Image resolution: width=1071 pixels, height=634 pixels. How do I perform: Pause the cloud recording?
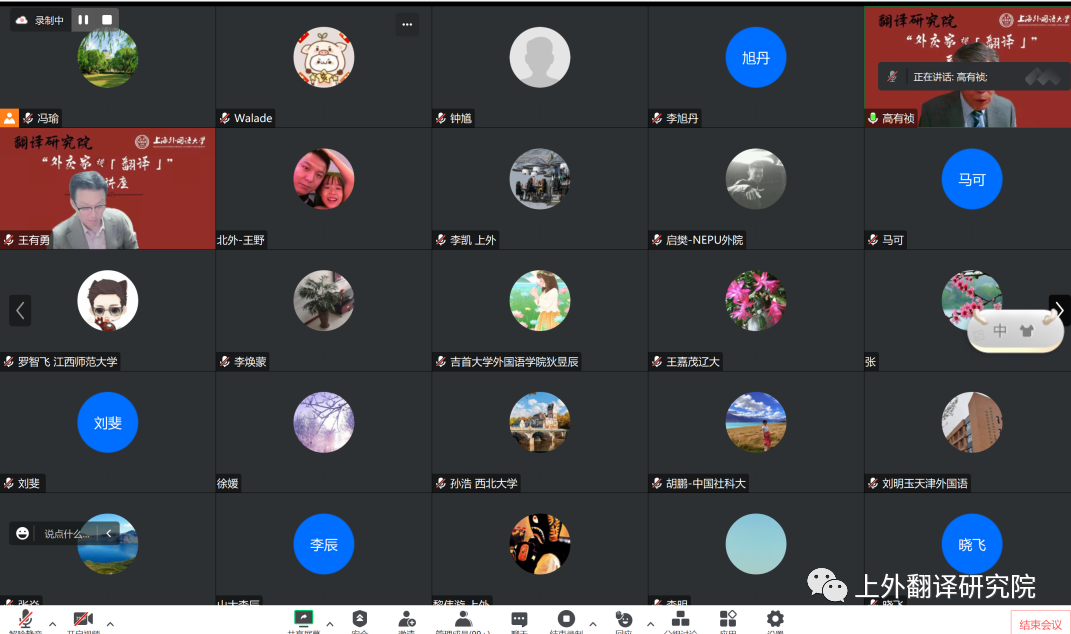click(x=83, y=20)
